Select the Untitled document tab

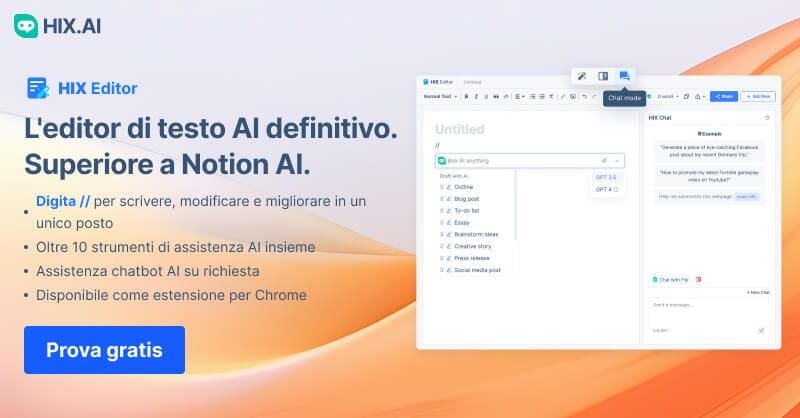click(x=472, y=82)
